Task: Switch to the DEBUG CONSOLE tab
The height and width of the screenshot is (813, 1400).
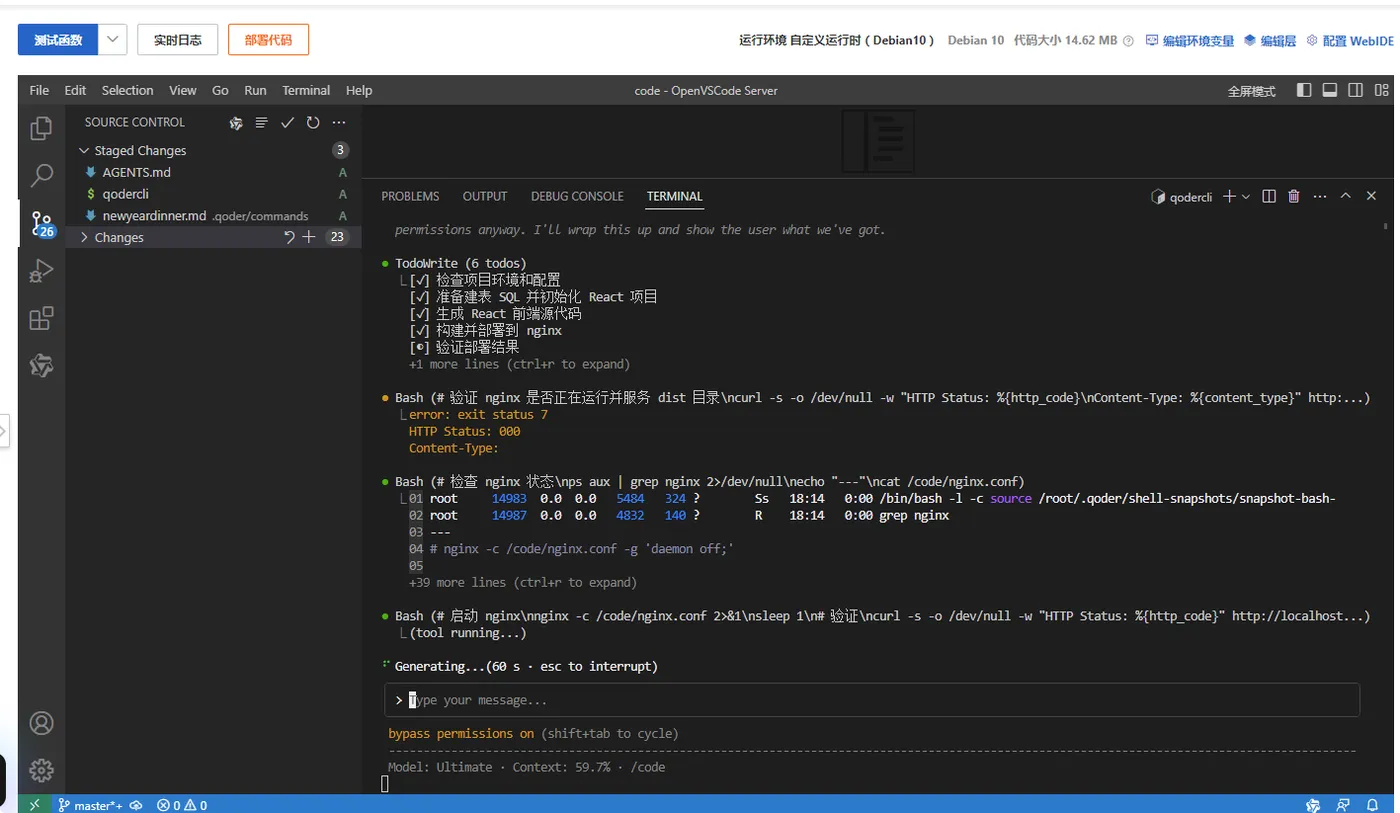Action: point(577,197)
